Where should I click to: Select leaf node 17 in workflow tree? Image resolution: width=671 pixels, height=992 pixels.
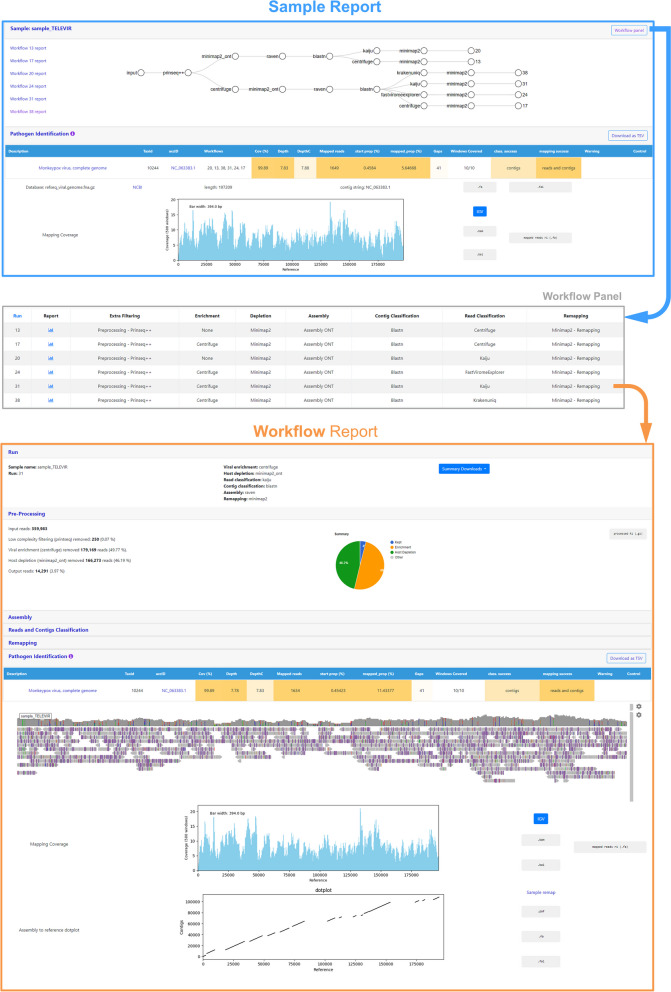(x=518, y=106)
